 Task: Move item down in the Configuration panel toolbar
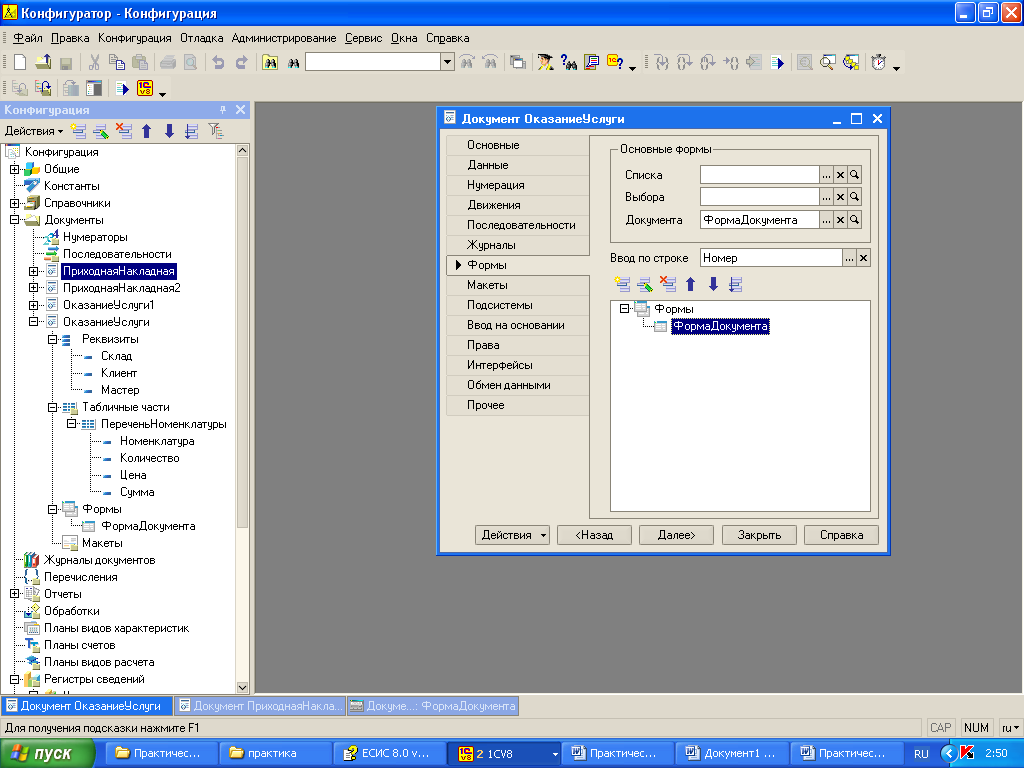tap(169, 131)
